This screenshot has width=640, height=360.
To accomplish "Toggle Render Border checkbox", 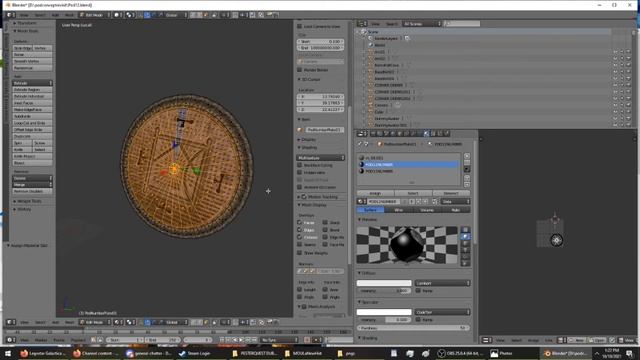I will [x=300, y=70].
